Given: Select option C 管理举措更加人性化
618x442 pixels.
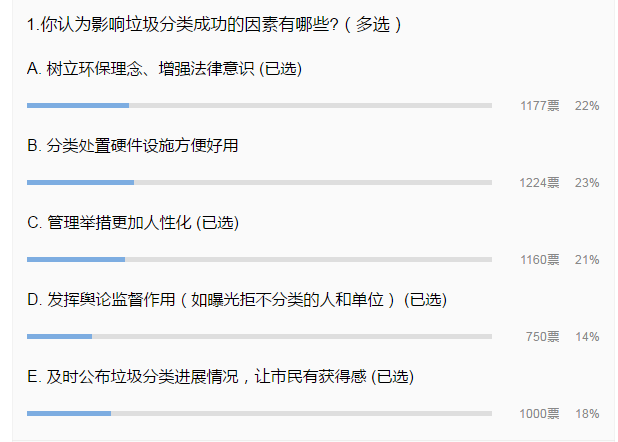Looking at the screenshot, I should (x=133, y=223).
